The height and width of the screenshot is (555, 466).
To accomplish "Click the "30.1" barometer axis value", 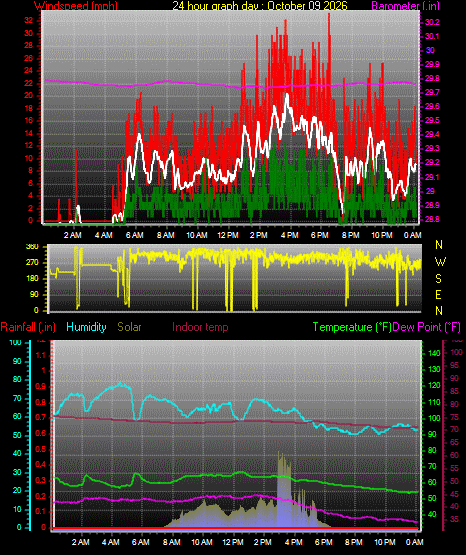I will pos(432,36).
